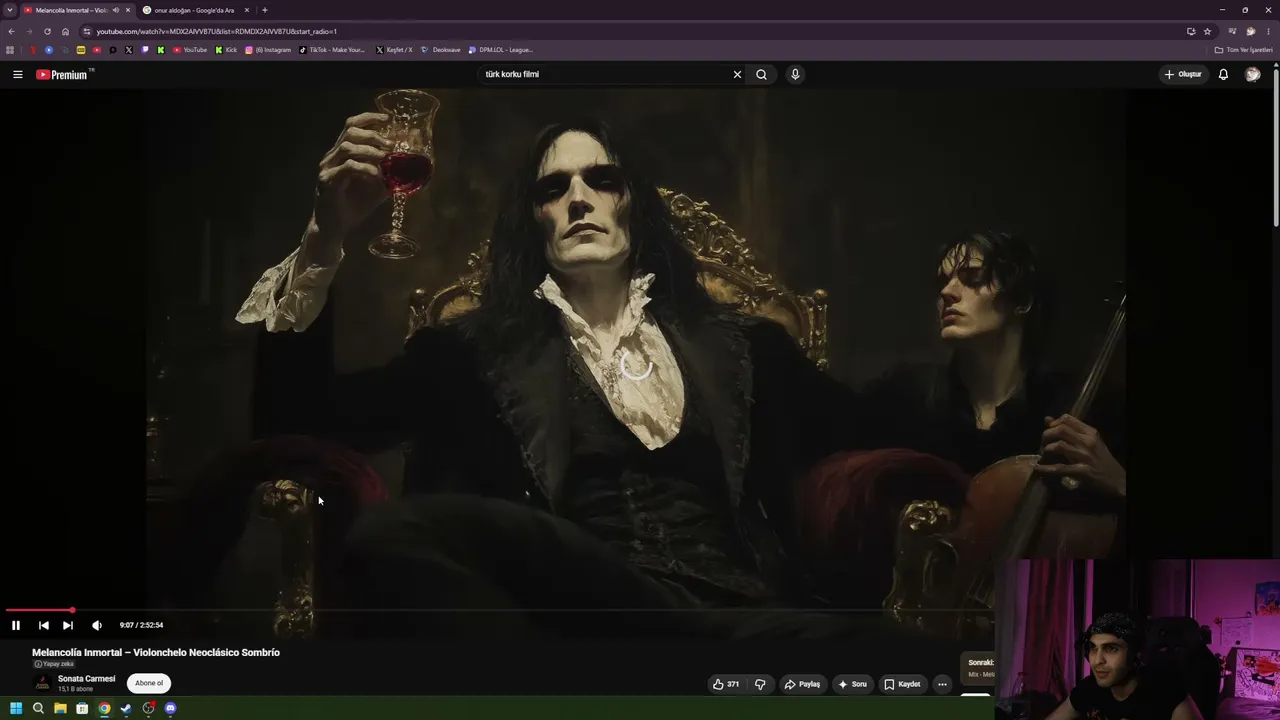Open the Twitch bookmark icon
The image size is (1280, 720).
145,50
